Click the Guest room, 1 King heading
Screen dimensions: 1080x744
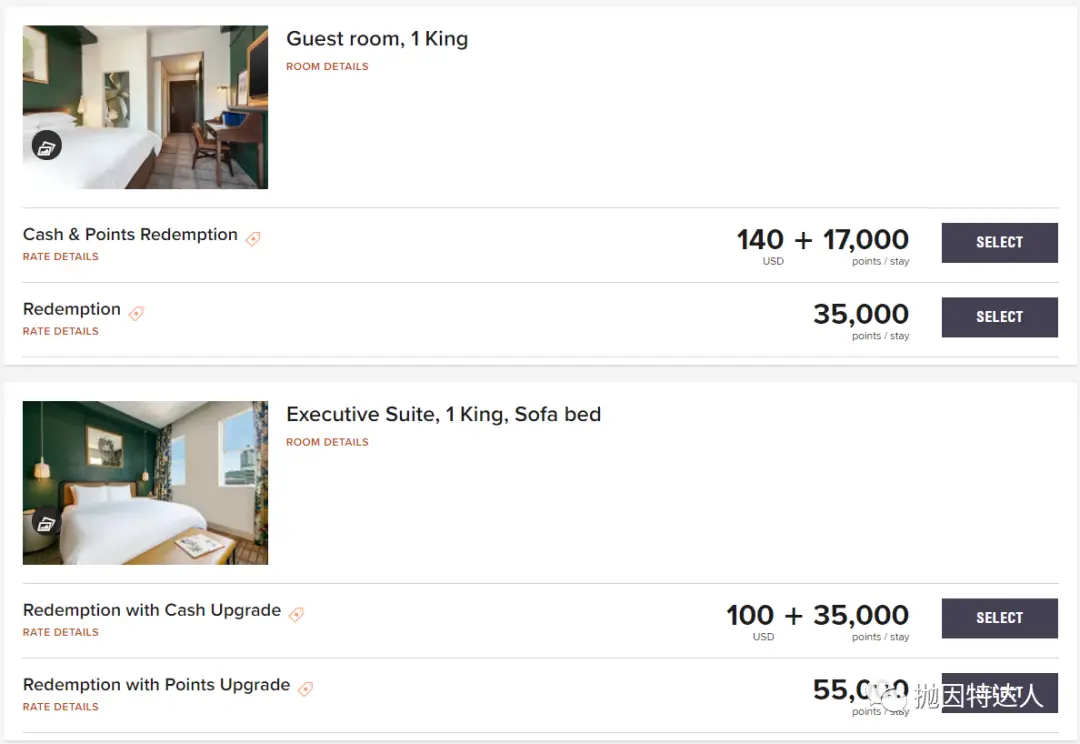point(377,39)
